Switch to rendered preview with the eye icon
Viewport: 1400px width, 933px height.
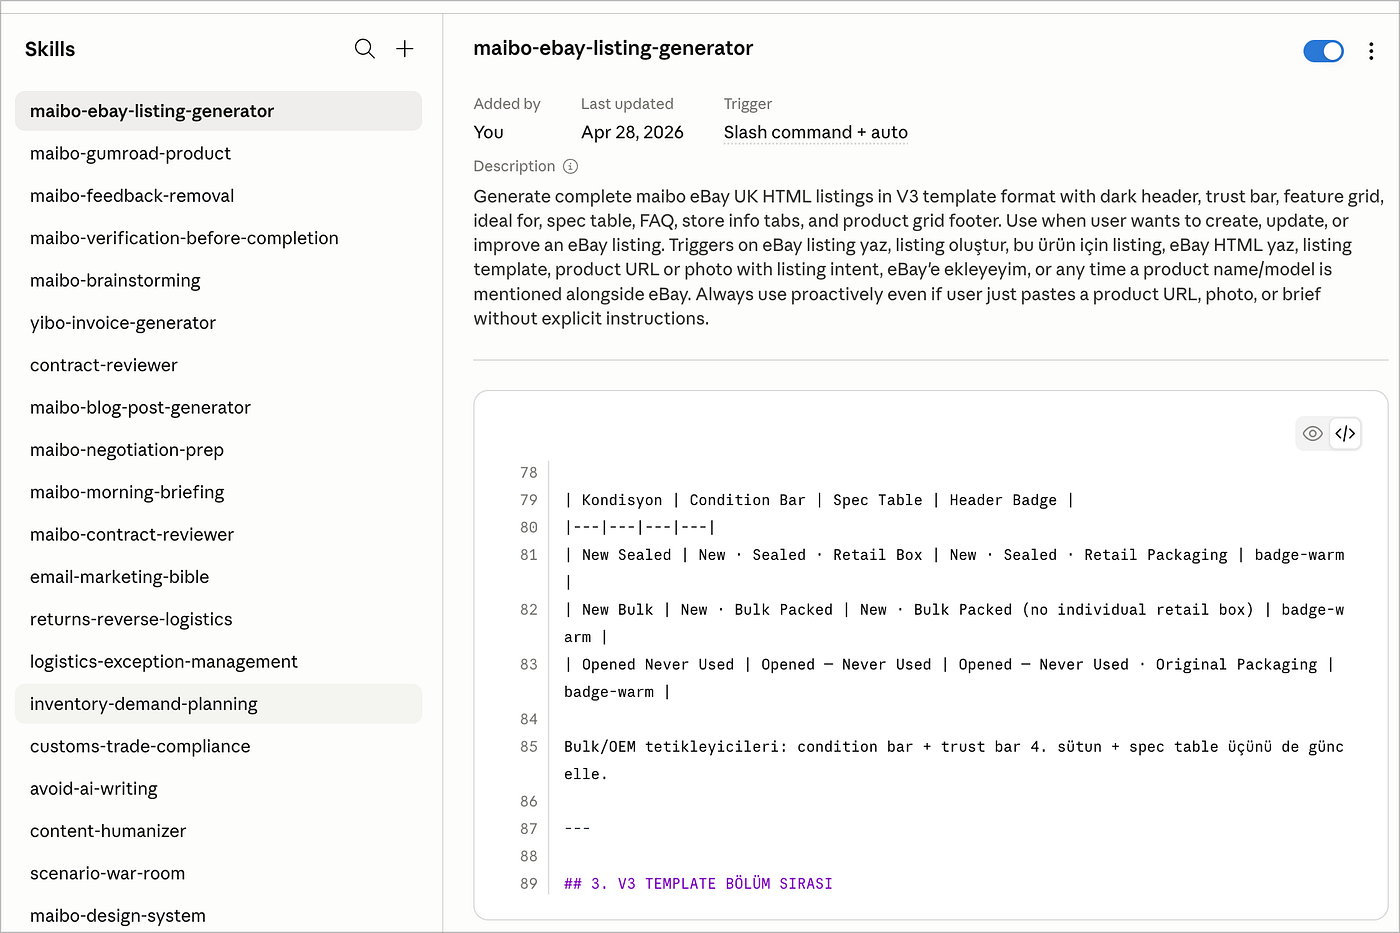pyautogui.click(x=1313, y=433)
